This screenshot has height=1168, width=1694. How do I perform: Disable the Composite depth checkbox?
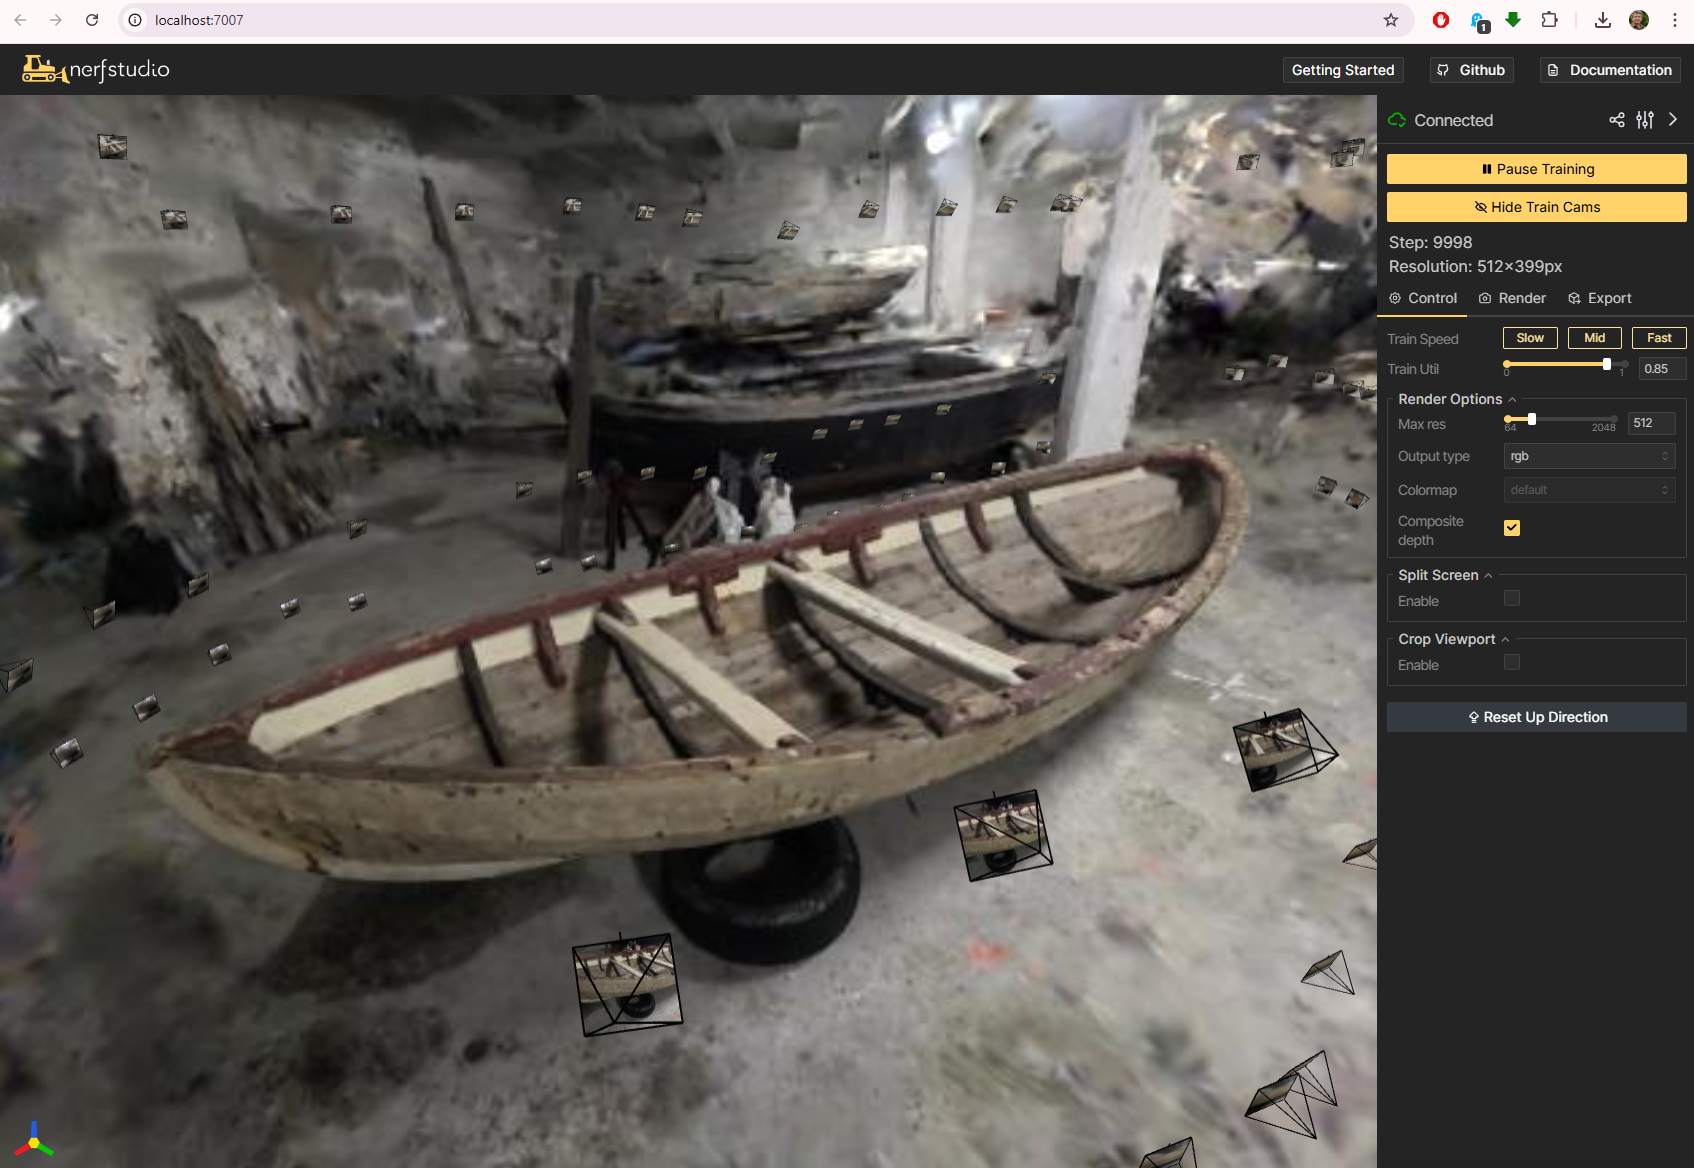1511,528
